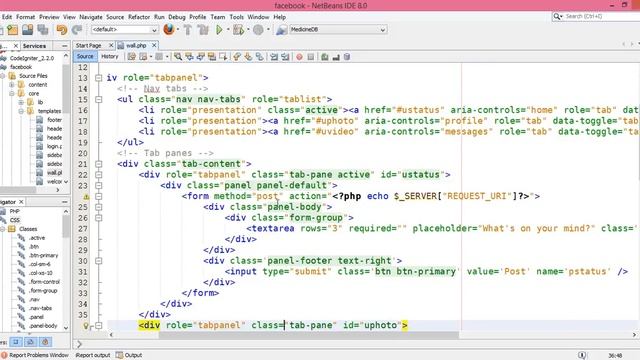Toggle the first Navigator filter button

pyautogui.click(x=16, y=342)
